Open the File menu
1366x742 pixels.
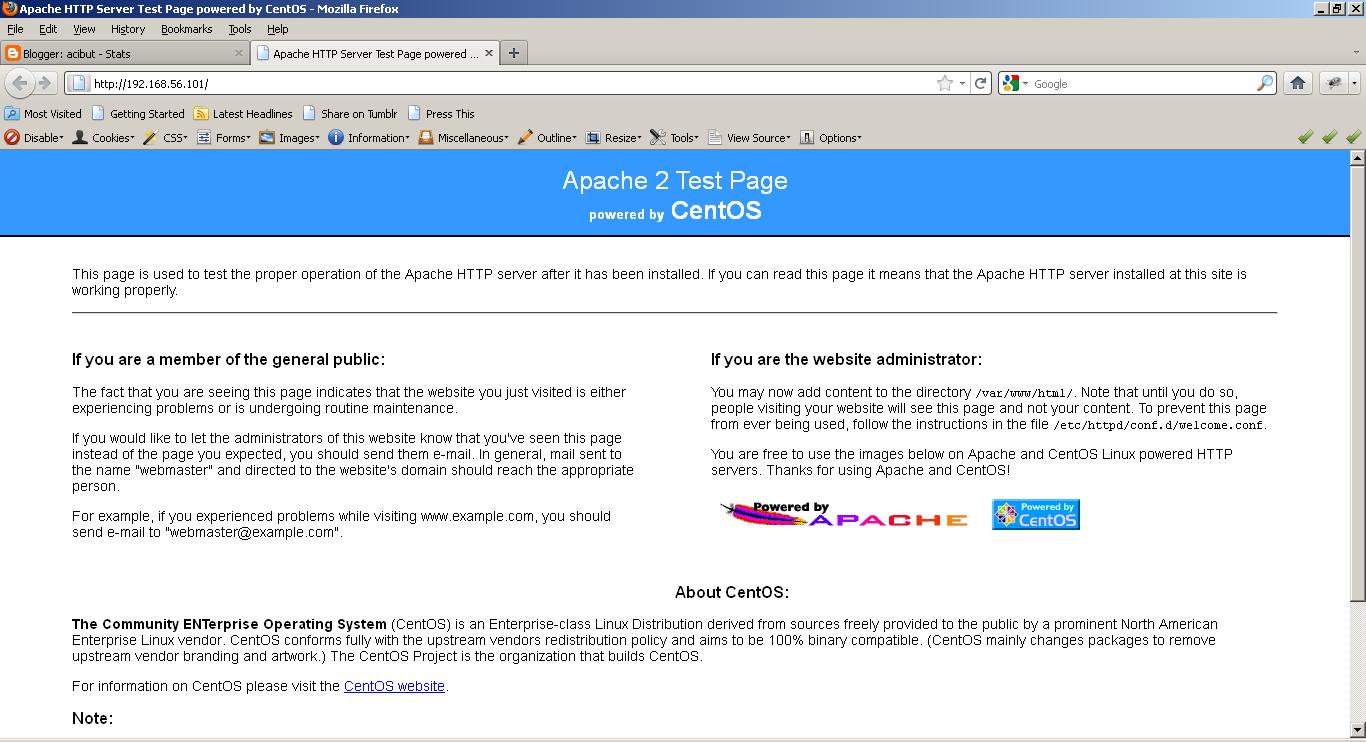coord(15,29)
